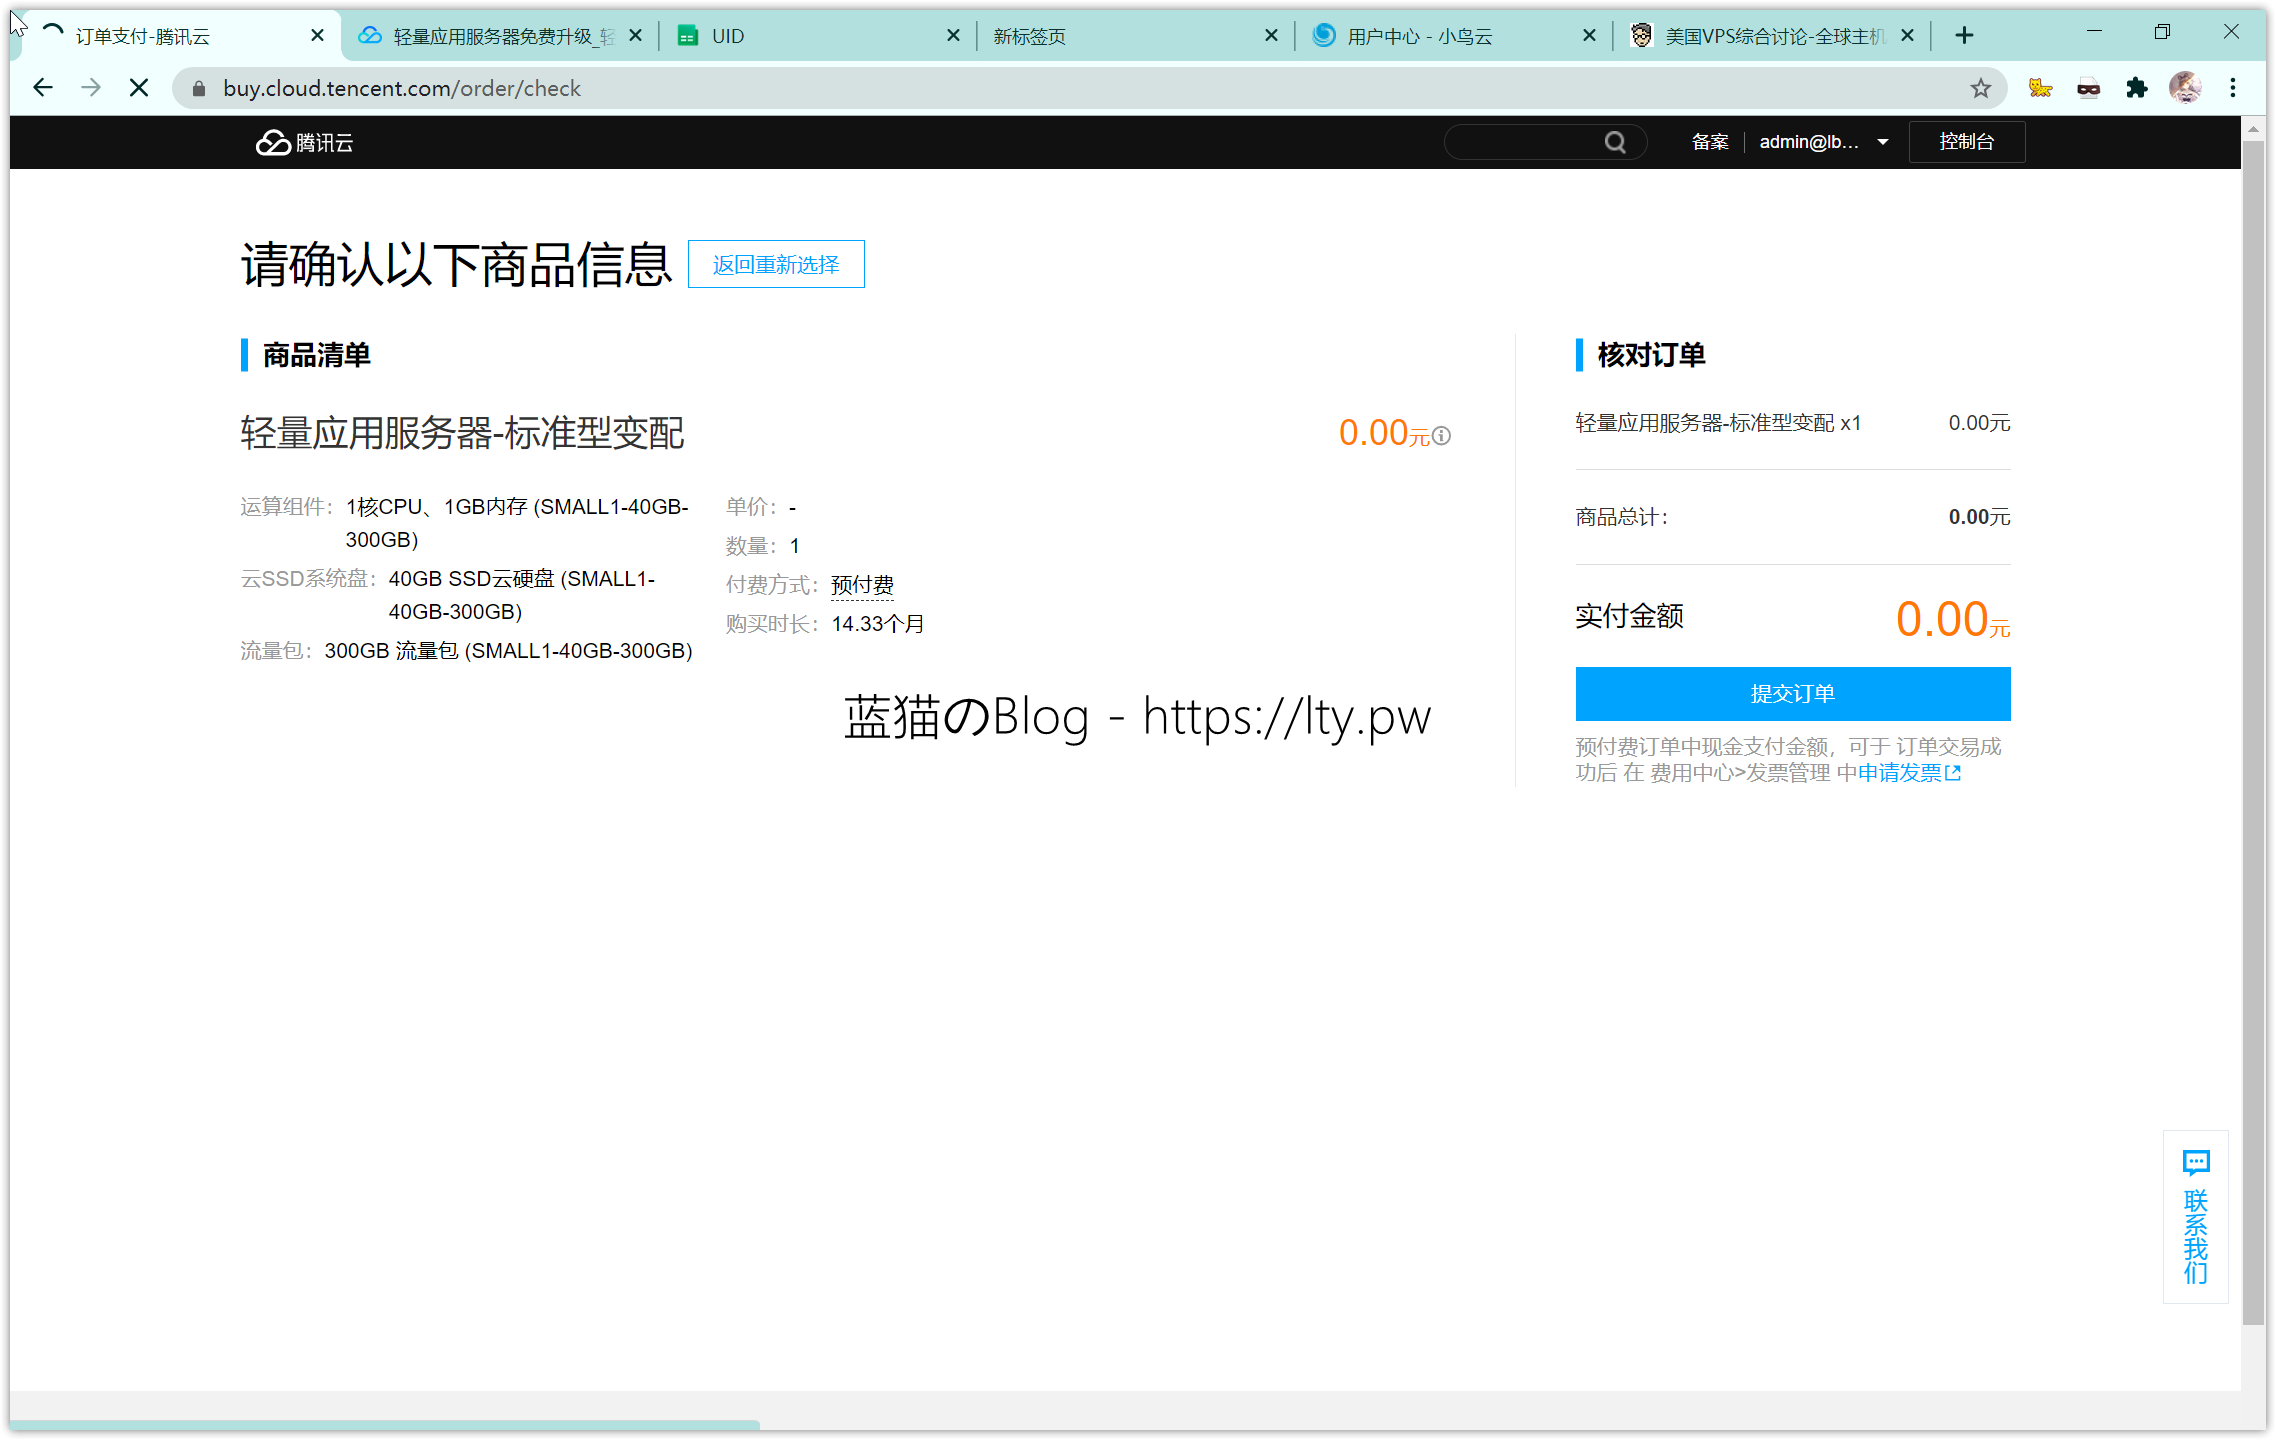Click the Tencent Cloud logo

304,143
